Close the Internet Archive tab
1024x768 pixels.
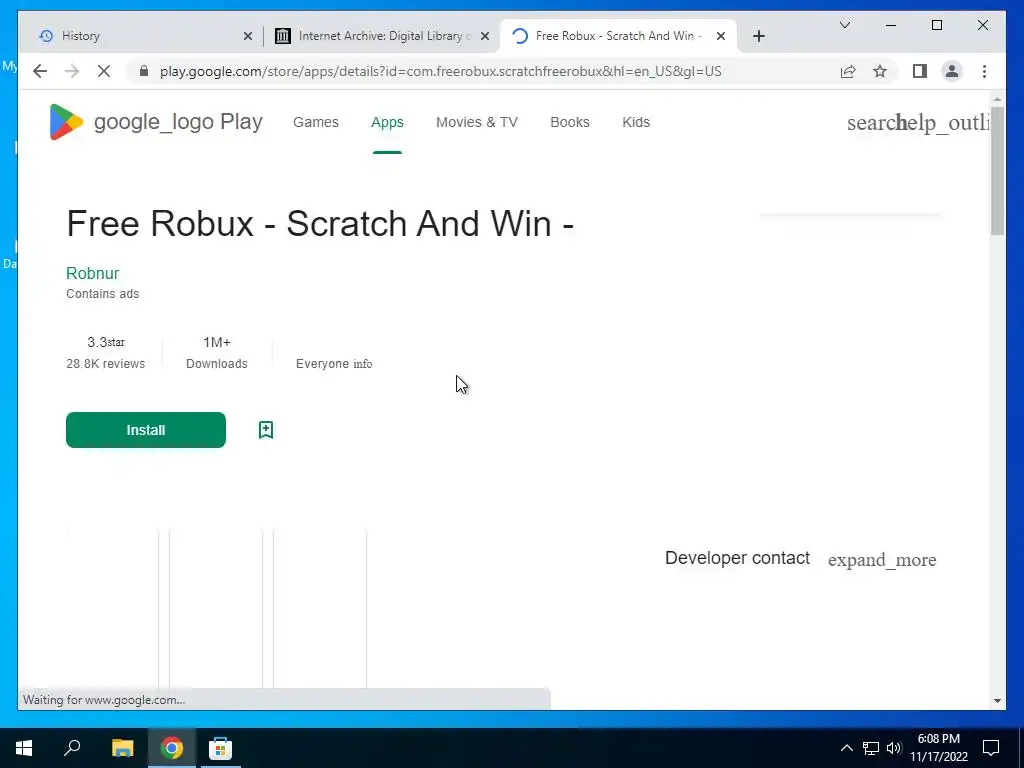pyautogui.click(x=485, y=36)
